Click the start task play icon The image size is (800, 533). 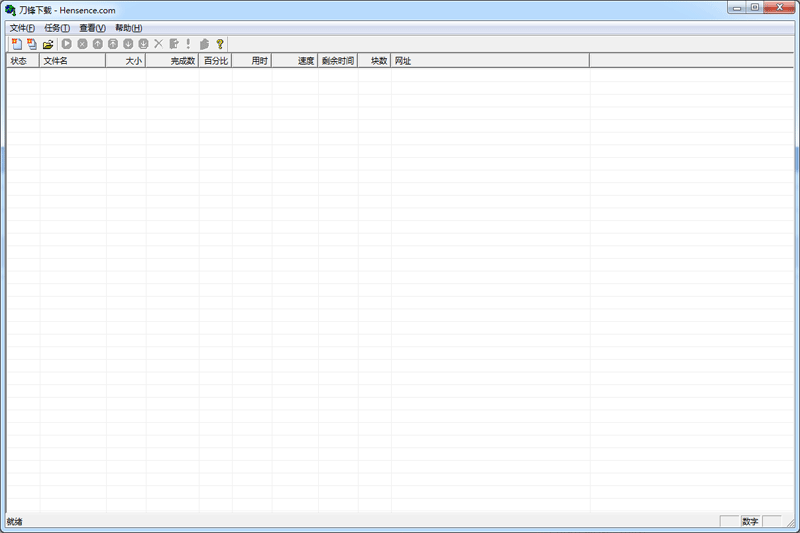(x=67, y=44)
